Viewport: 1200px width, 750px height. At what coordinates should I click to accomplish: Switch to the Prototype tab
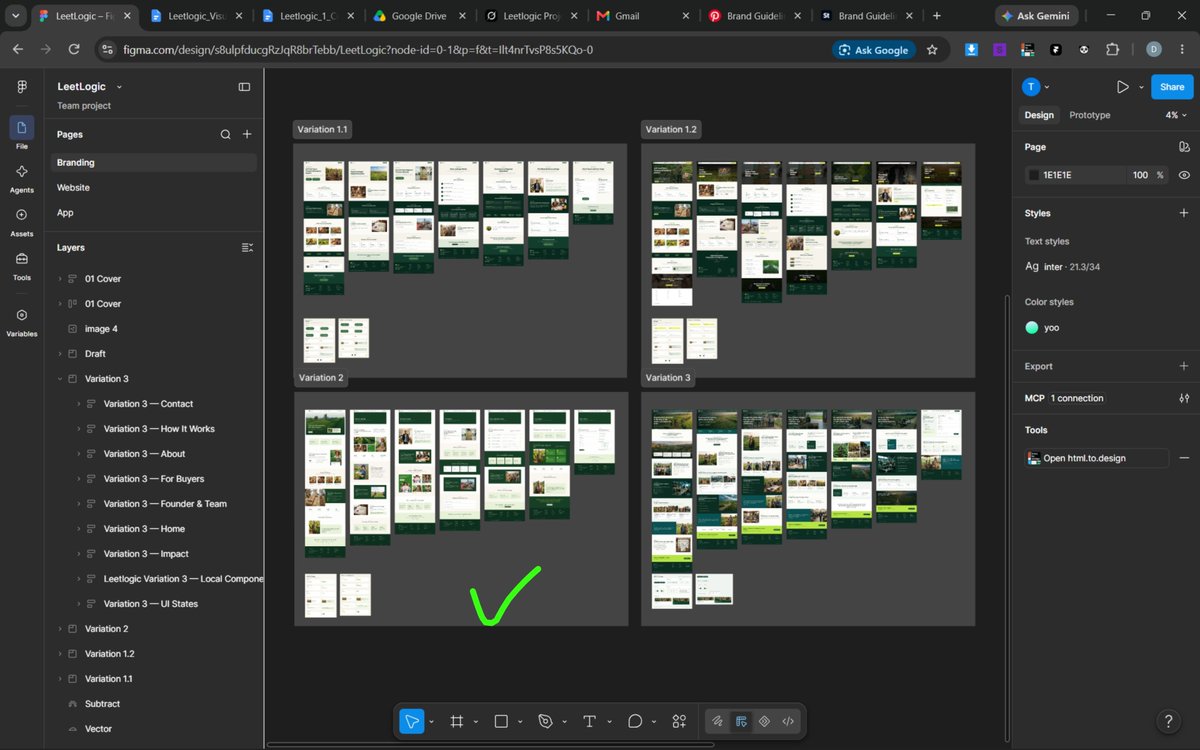[1089, 115]
